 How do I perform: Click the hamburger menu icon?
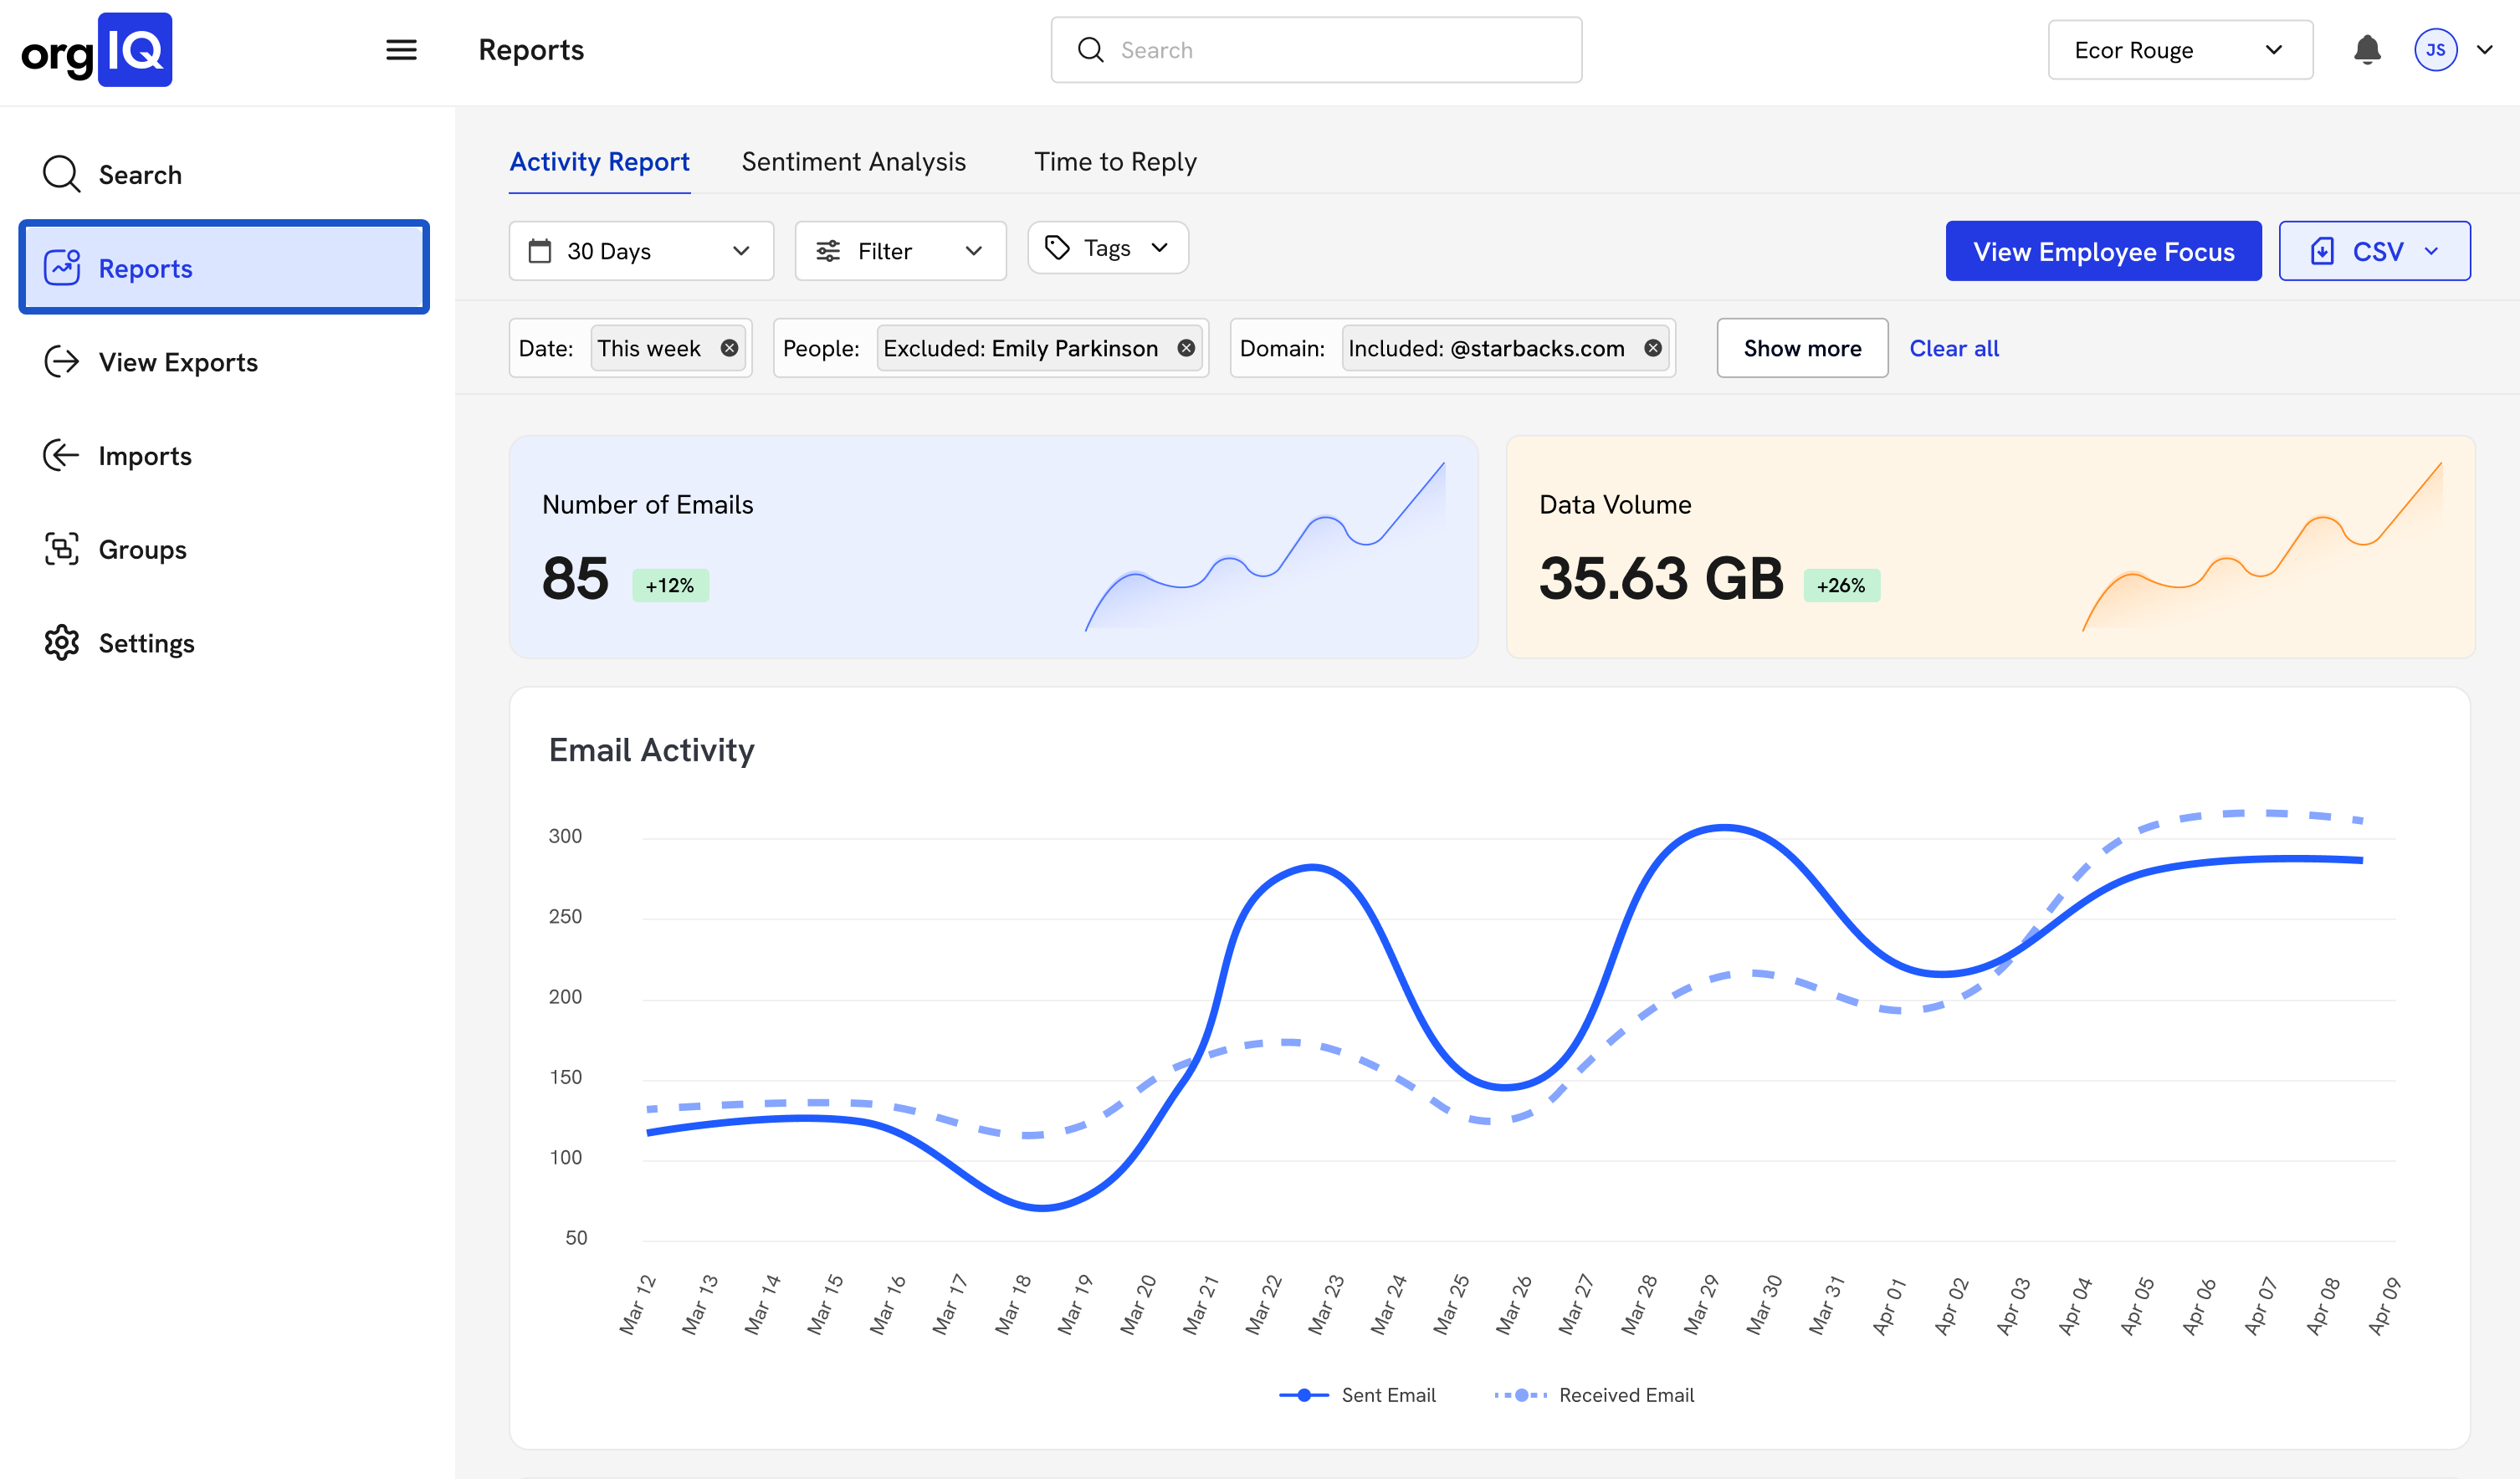[401, 50]
